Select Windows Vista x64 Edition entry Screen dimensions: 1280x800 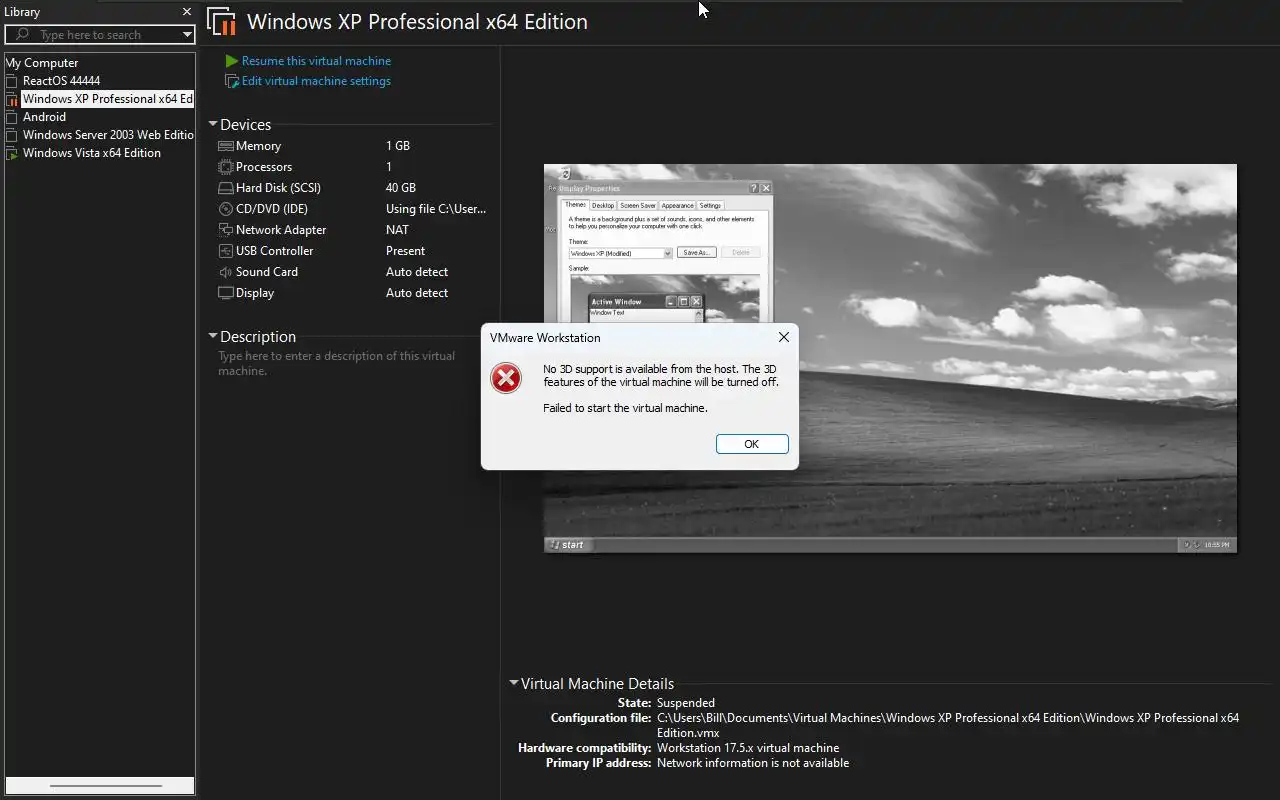pyautogui.click(x=92, y=153)
